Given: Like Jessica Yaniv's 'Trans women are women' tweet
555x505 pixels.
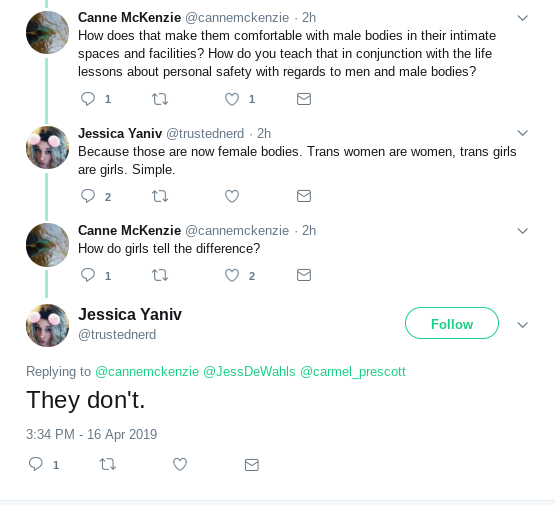Looking at the screenshot, I should click(232, 196).
